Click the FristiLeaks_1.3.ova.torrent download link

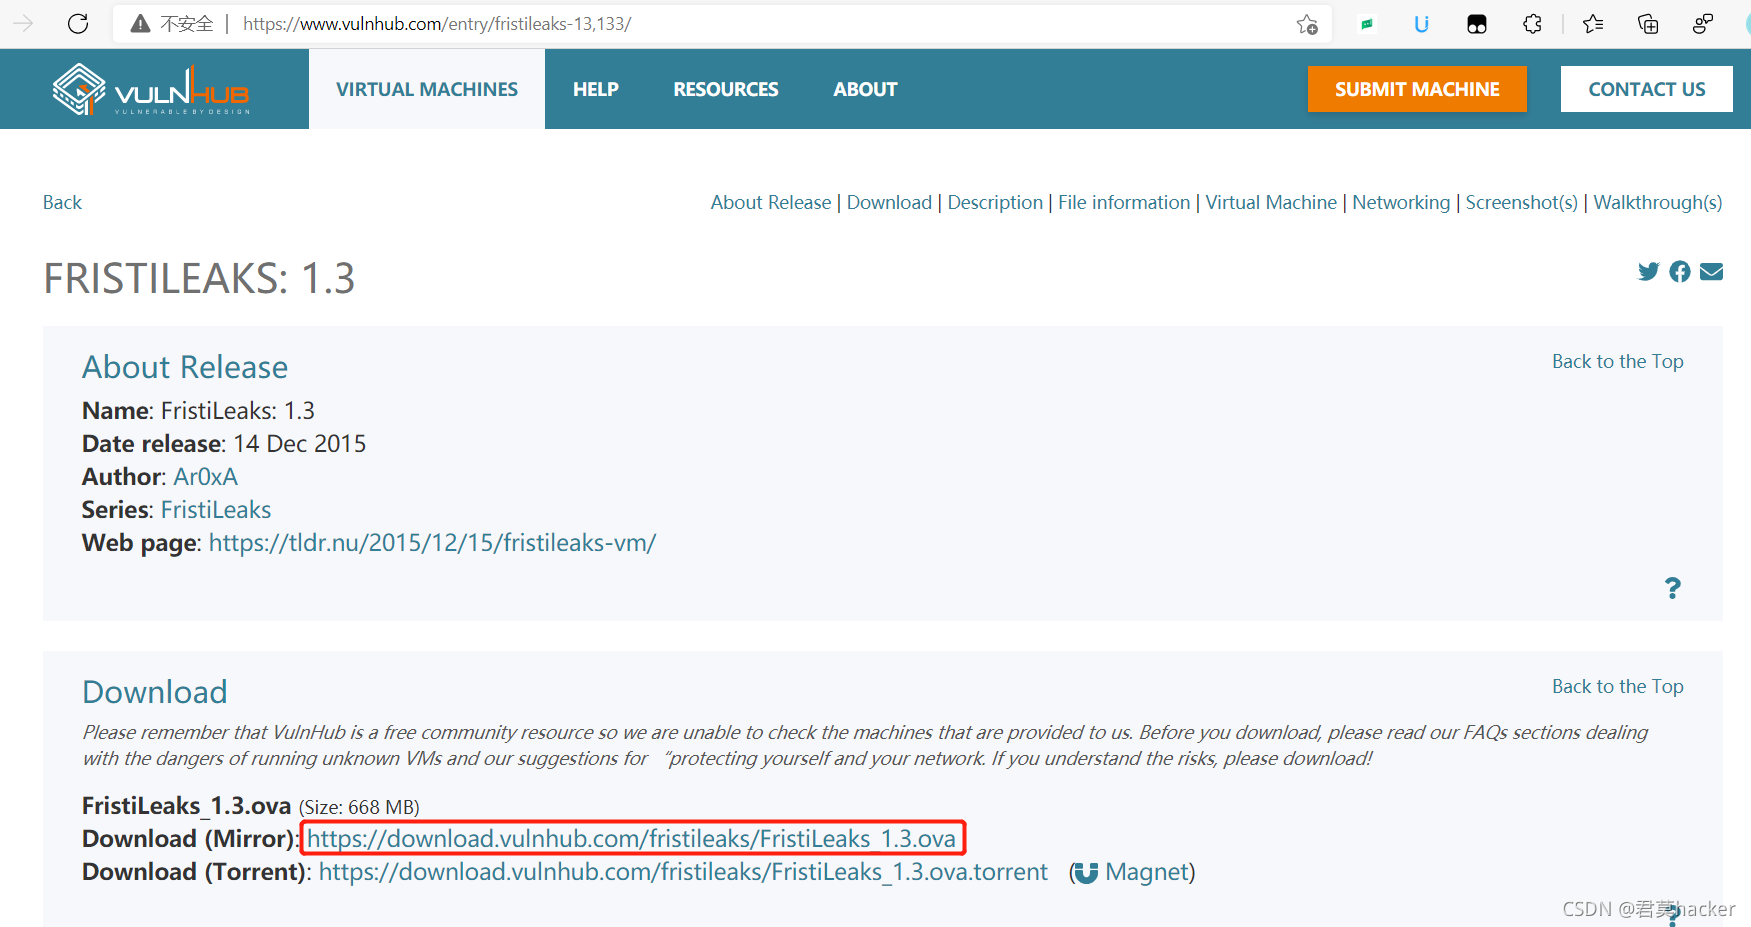pos(683,871)
